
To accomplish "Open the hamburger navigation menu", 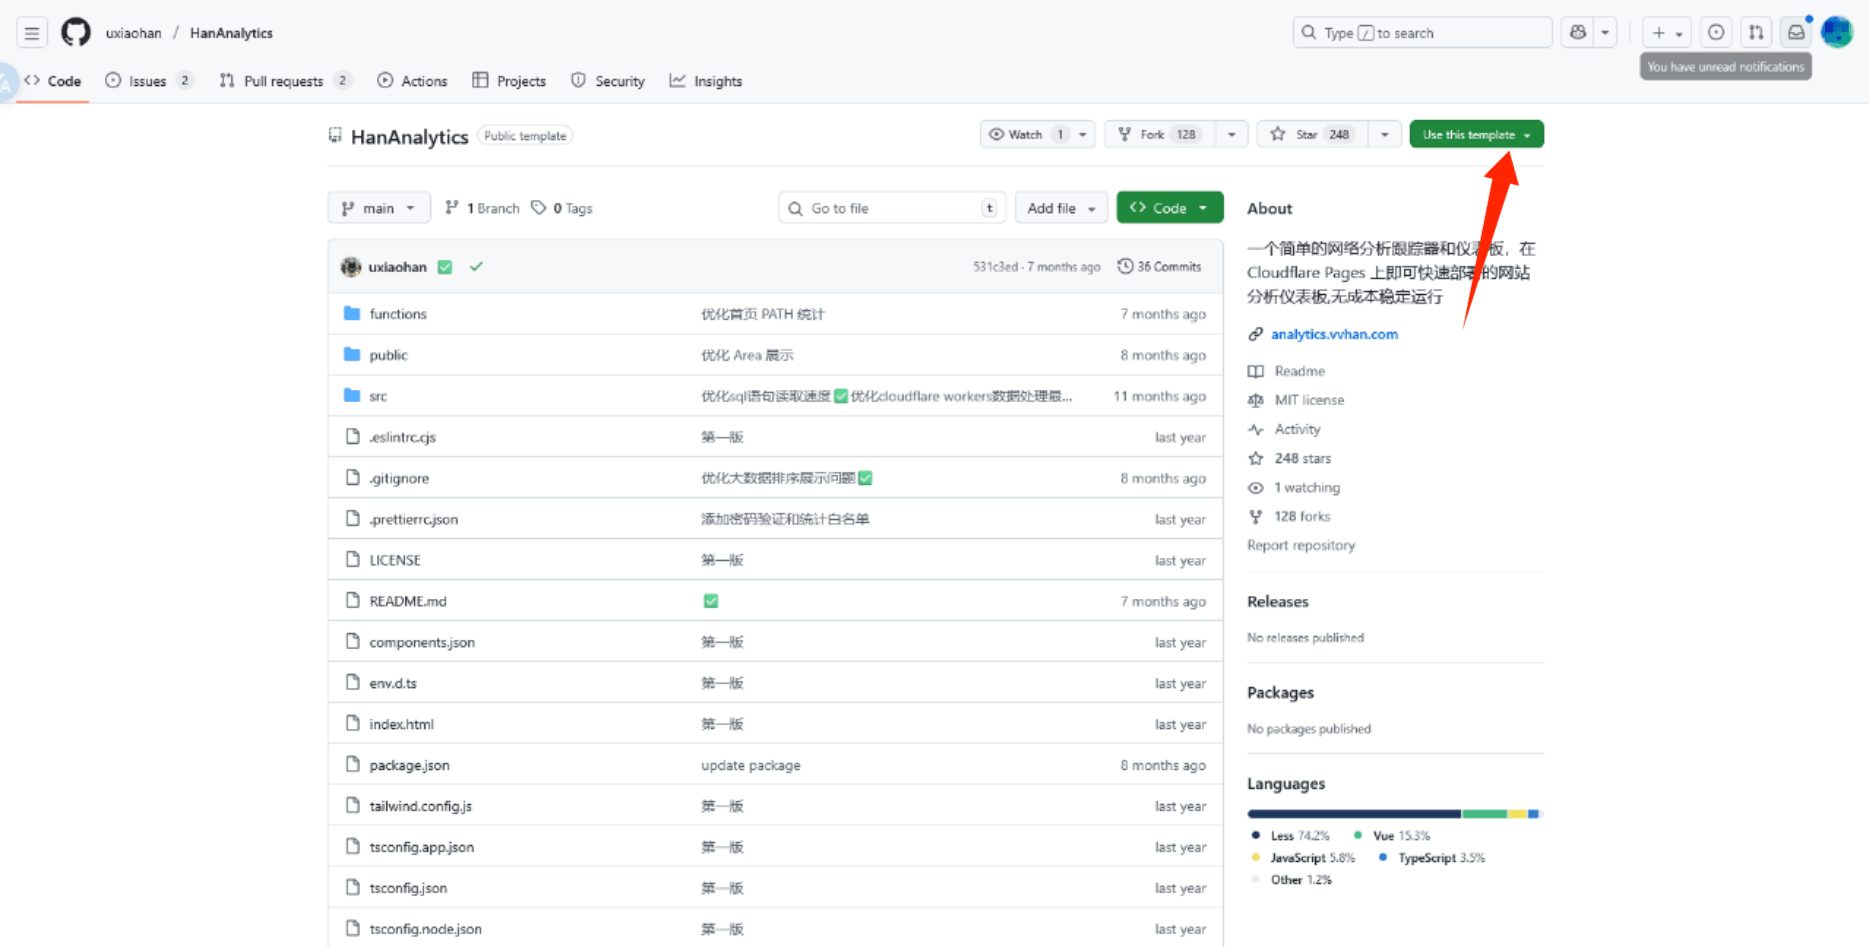I will click(x=32, y=33).
